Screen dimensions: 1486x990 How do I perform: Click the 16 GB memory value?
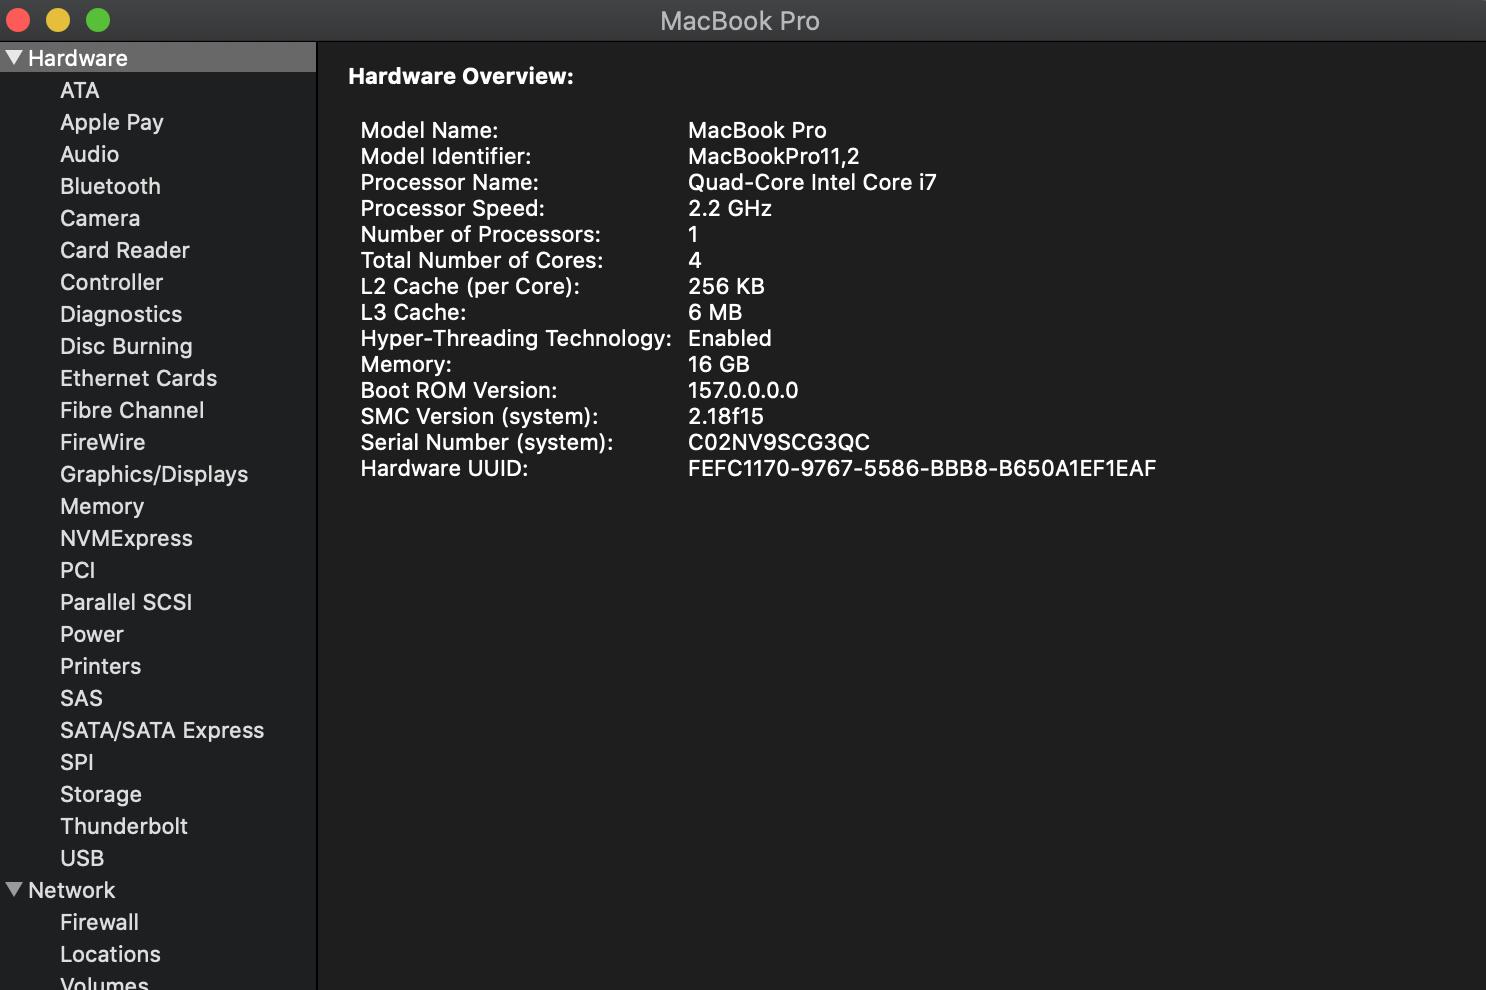(x=719, y=364)
